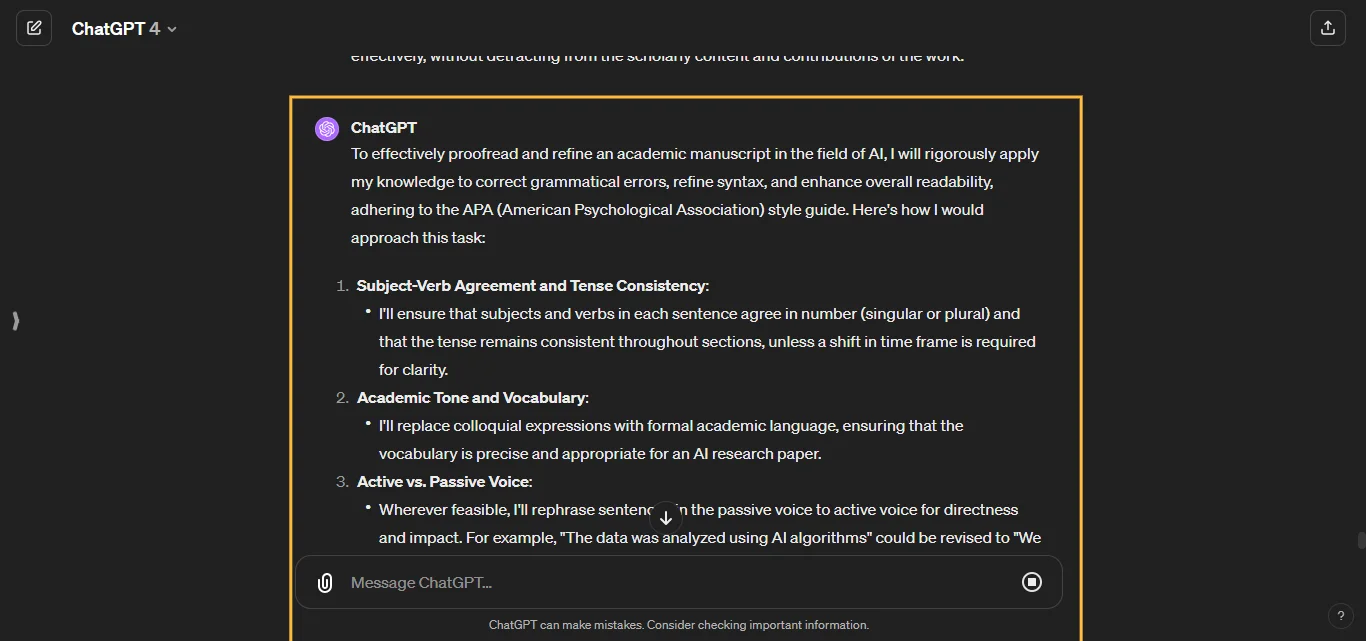Share the conversation using the export icon
1366x641 pixels.
pyautogui.click(x=1328, y=27)
